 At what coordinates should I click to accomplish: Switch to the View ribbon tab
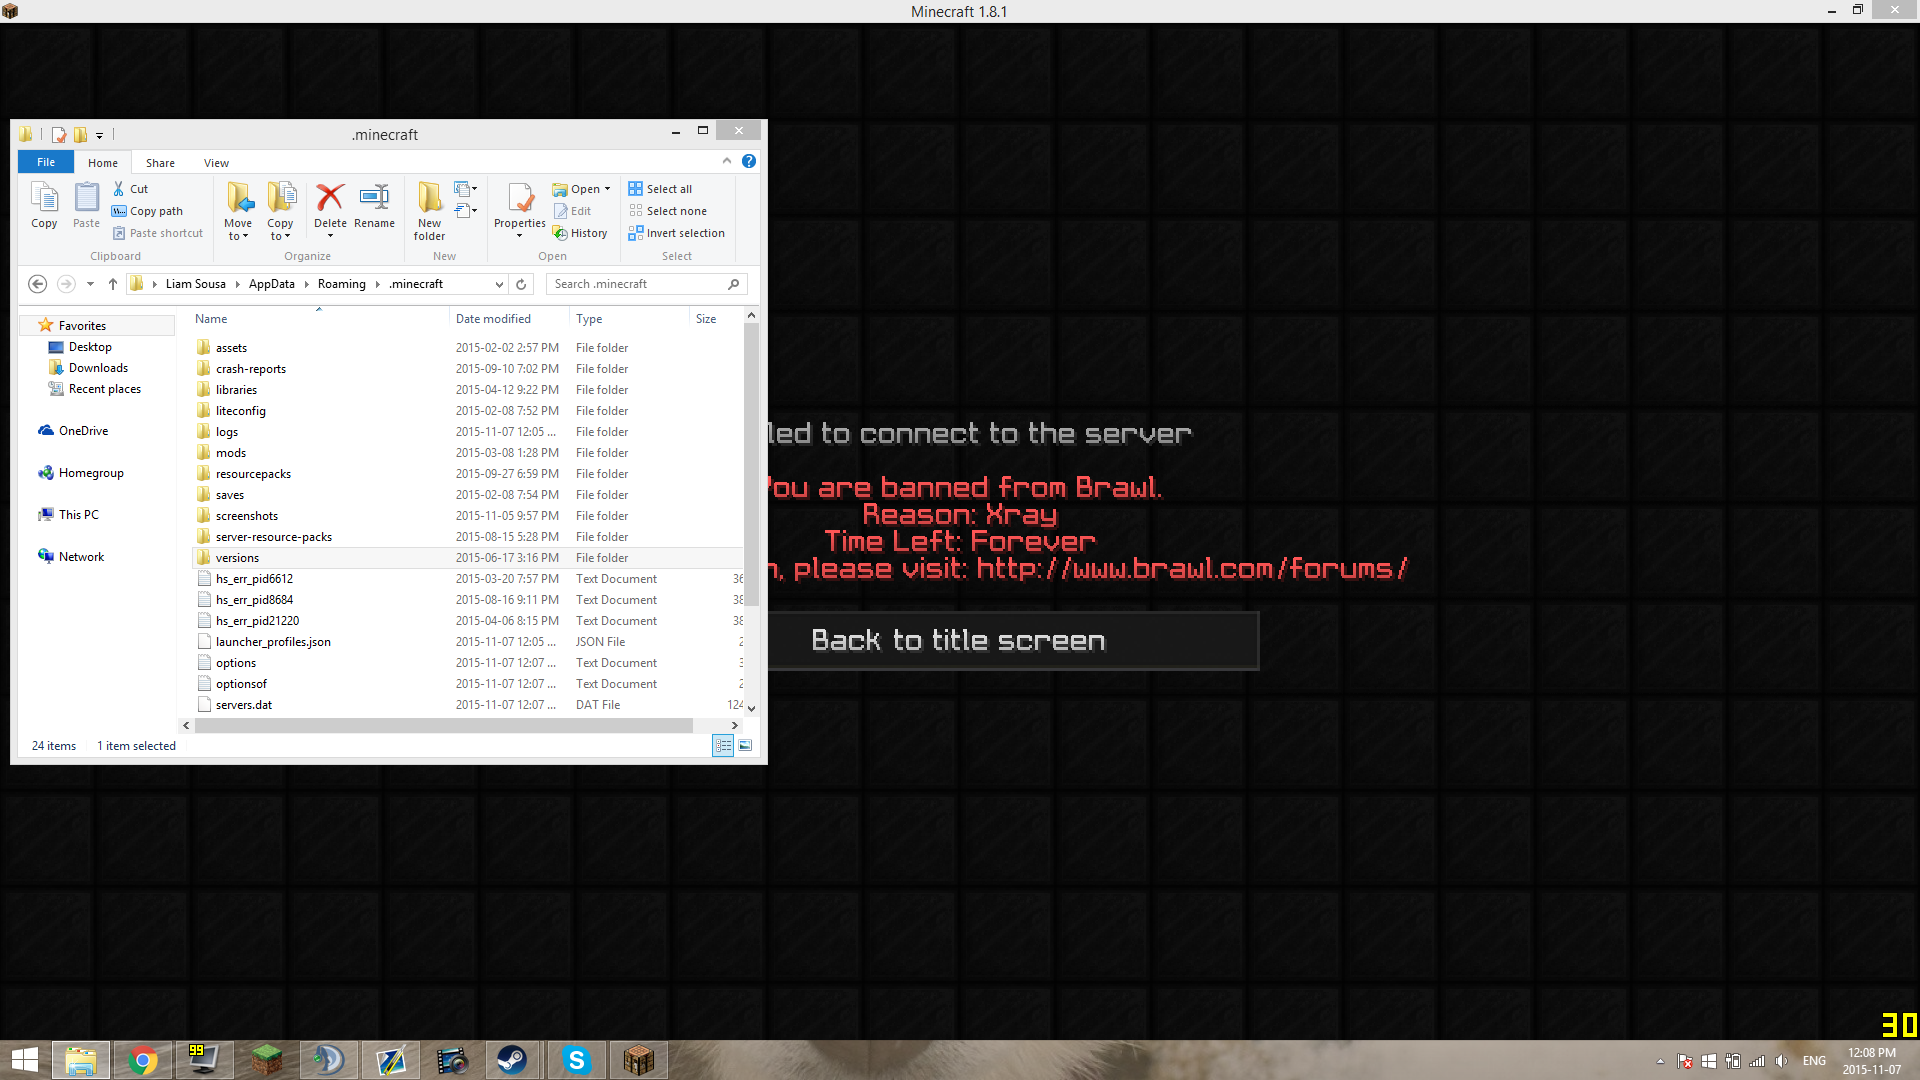(x=216, y=163)
